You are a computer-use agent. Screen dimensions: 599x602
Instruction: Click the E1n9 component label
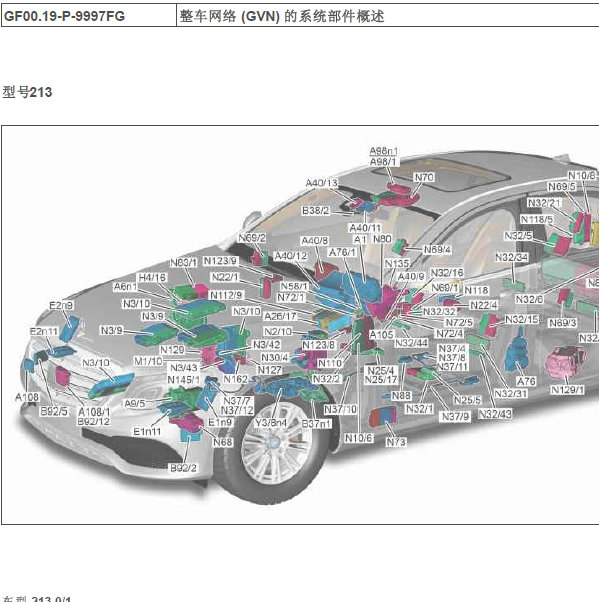[220, 422]
